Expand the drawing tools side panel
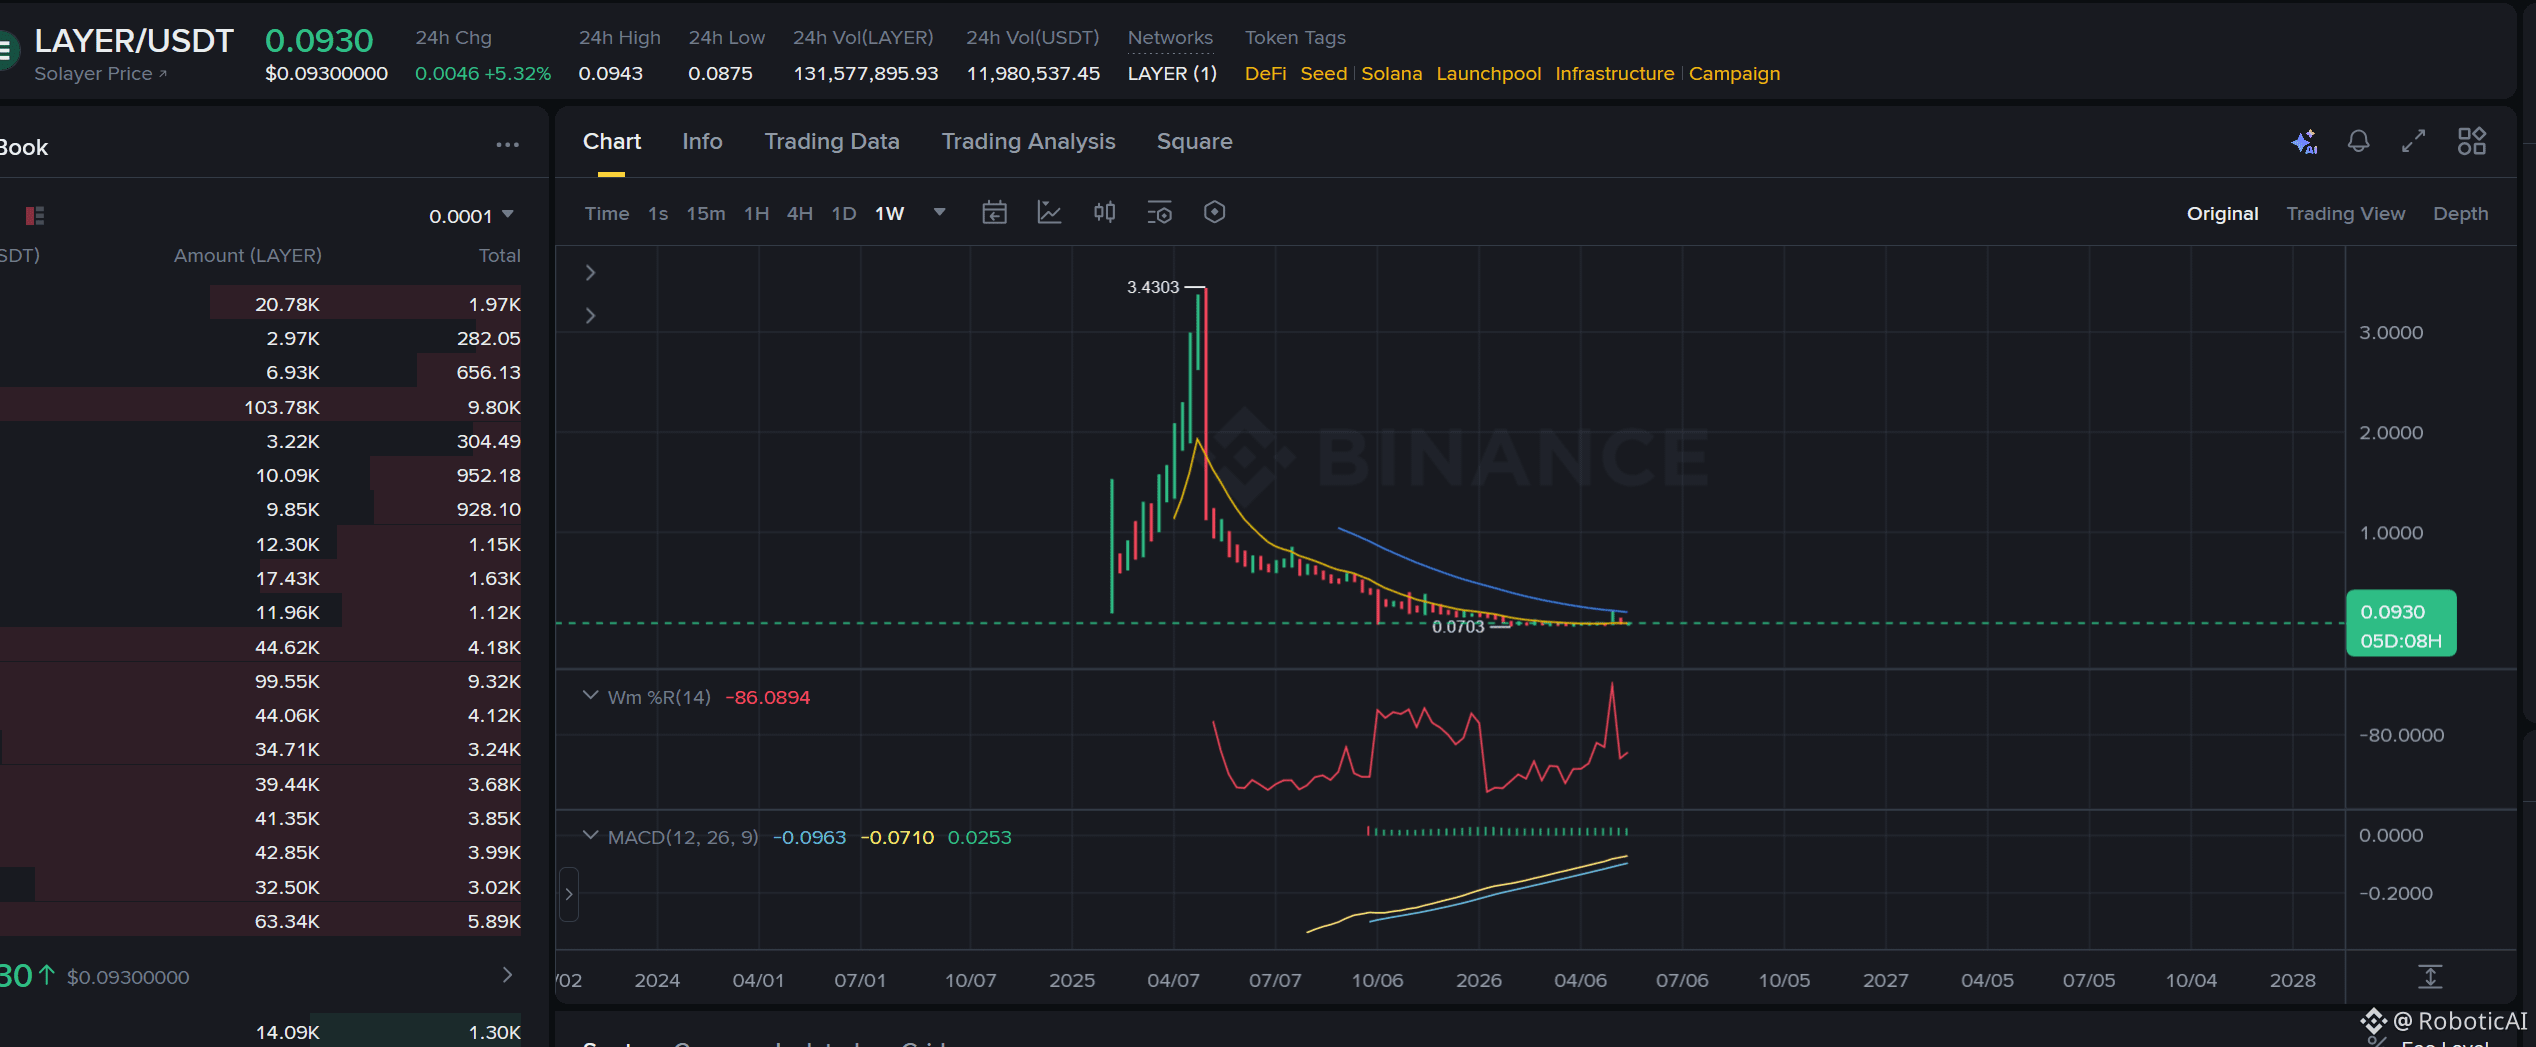The height and width of the screenshot is (1047, 2536). pyautogui.click(x=568, y=894)
